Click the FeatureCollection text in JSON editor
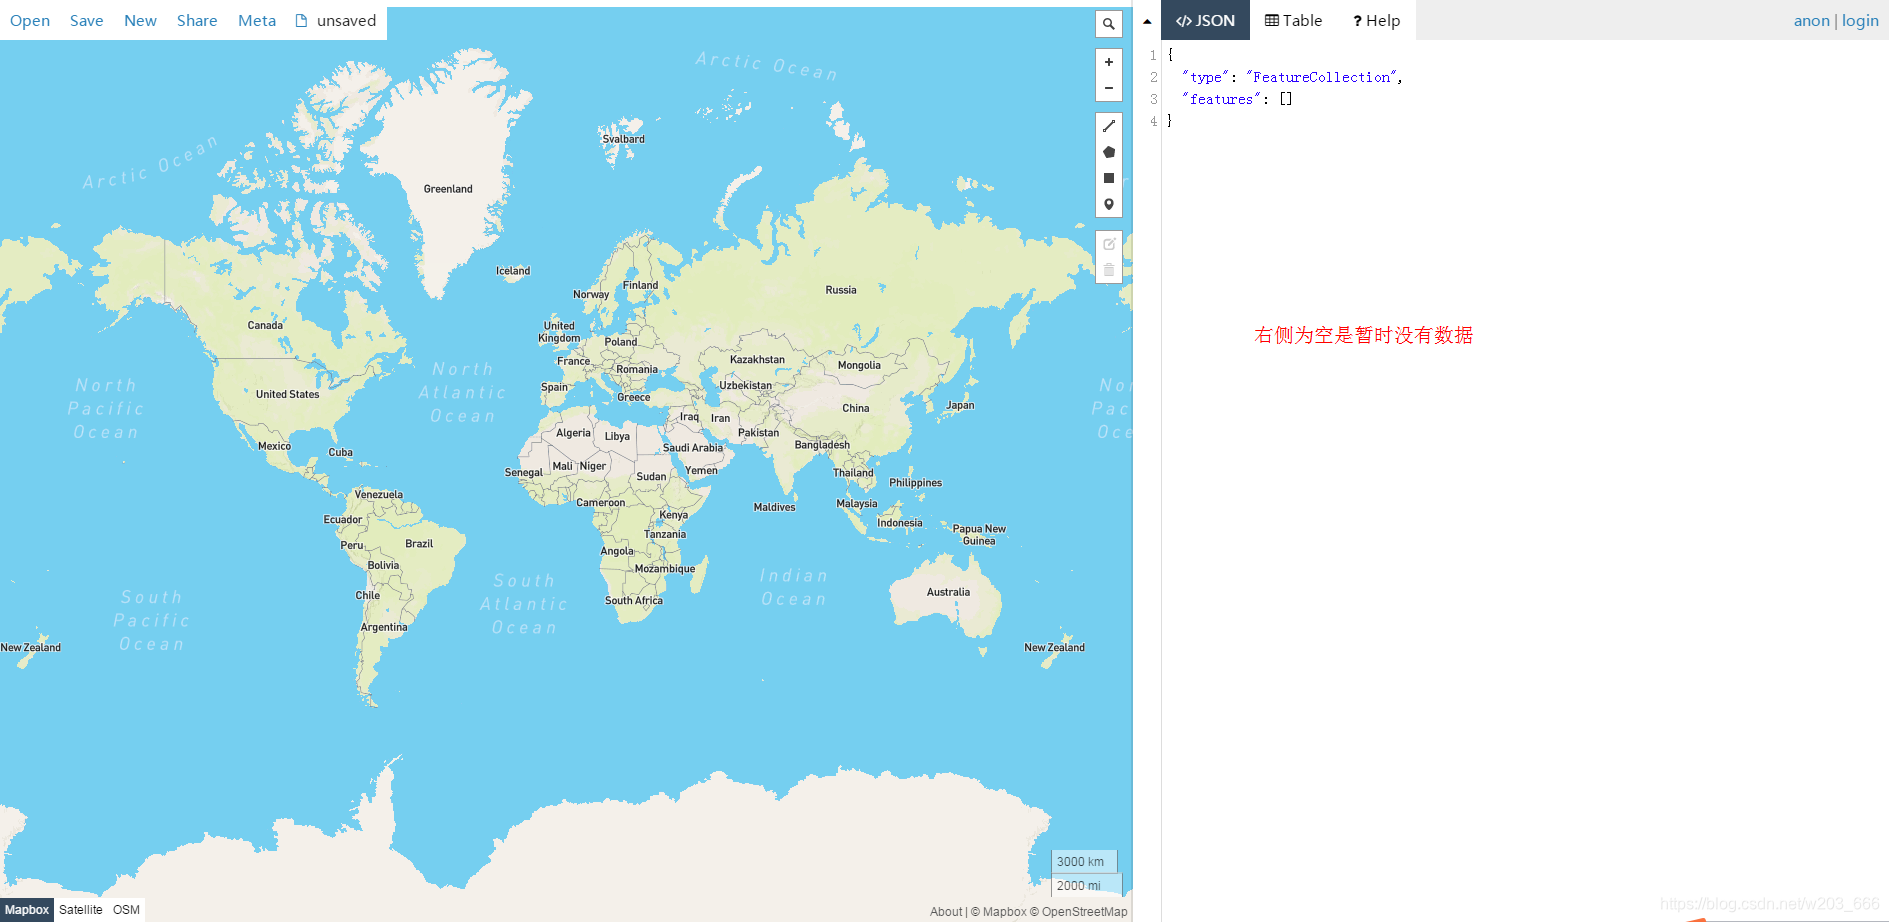 [1321, 77]
